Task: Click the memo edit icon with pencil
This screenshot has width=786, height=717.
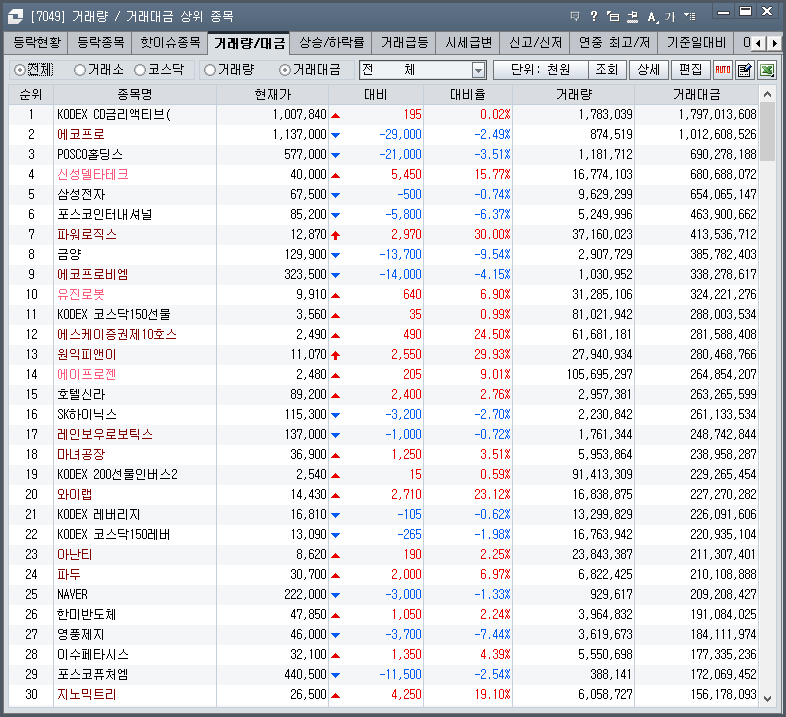Action: 745,70
